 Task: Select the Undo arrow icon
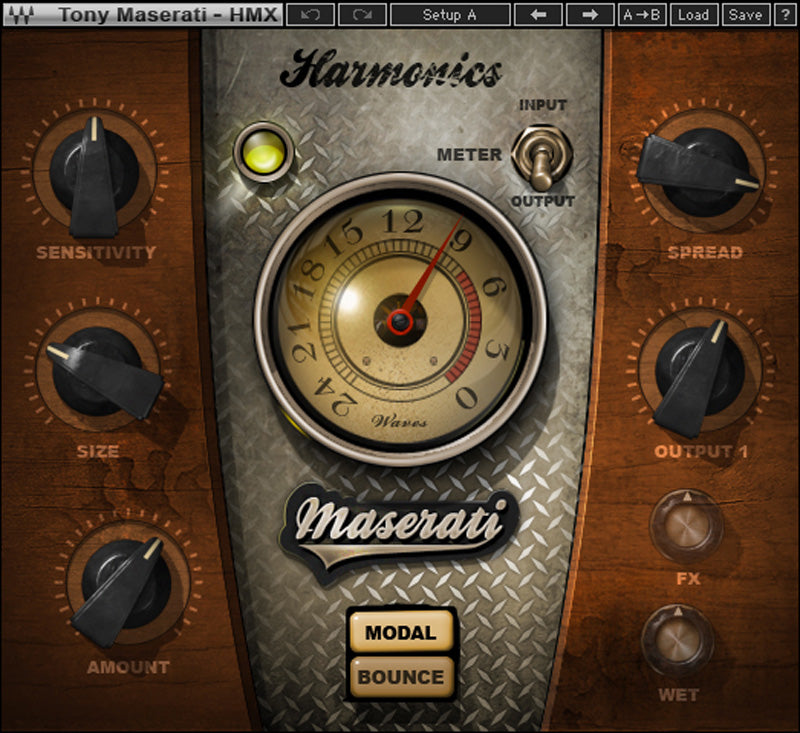[x=313, y=15]
